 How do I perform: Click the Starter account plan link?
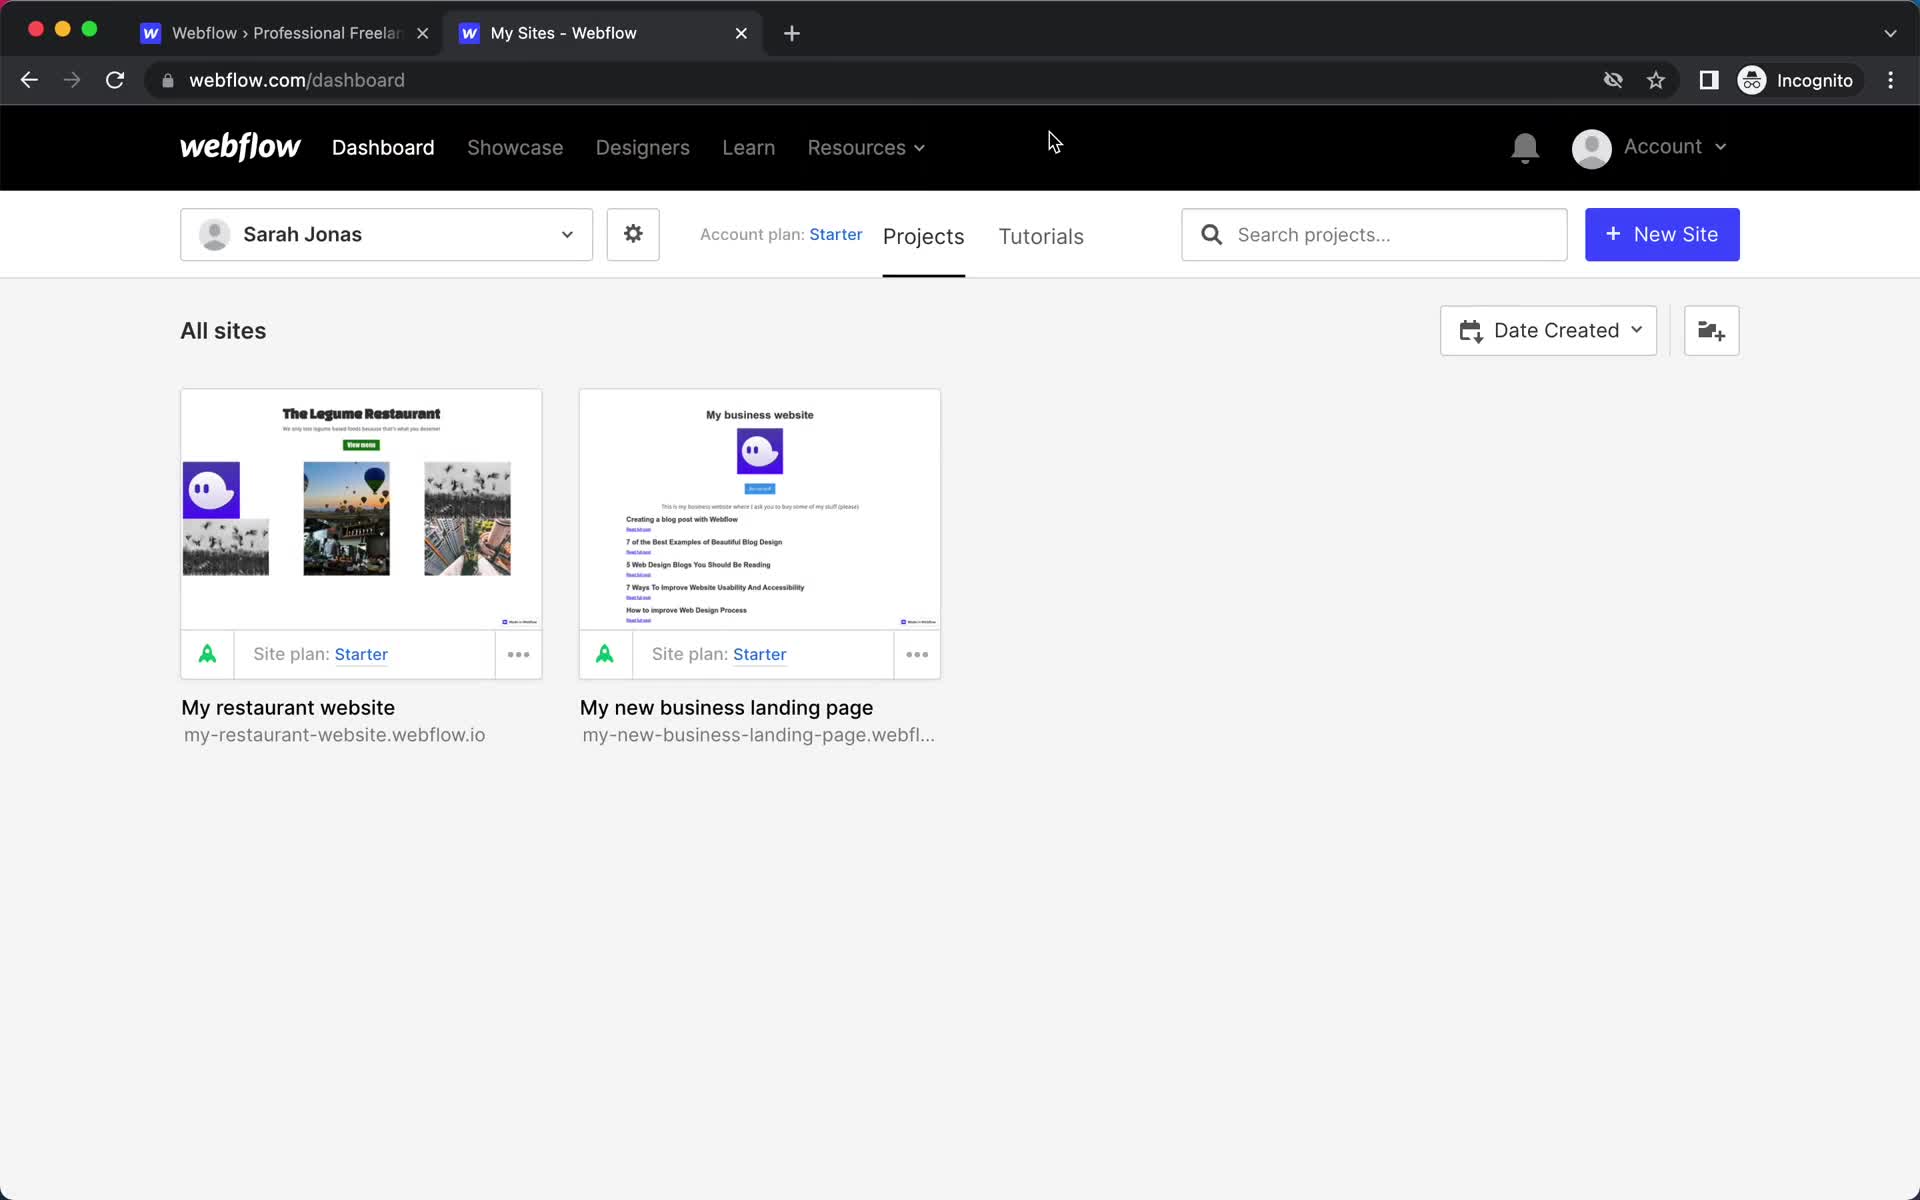point(835,234)
